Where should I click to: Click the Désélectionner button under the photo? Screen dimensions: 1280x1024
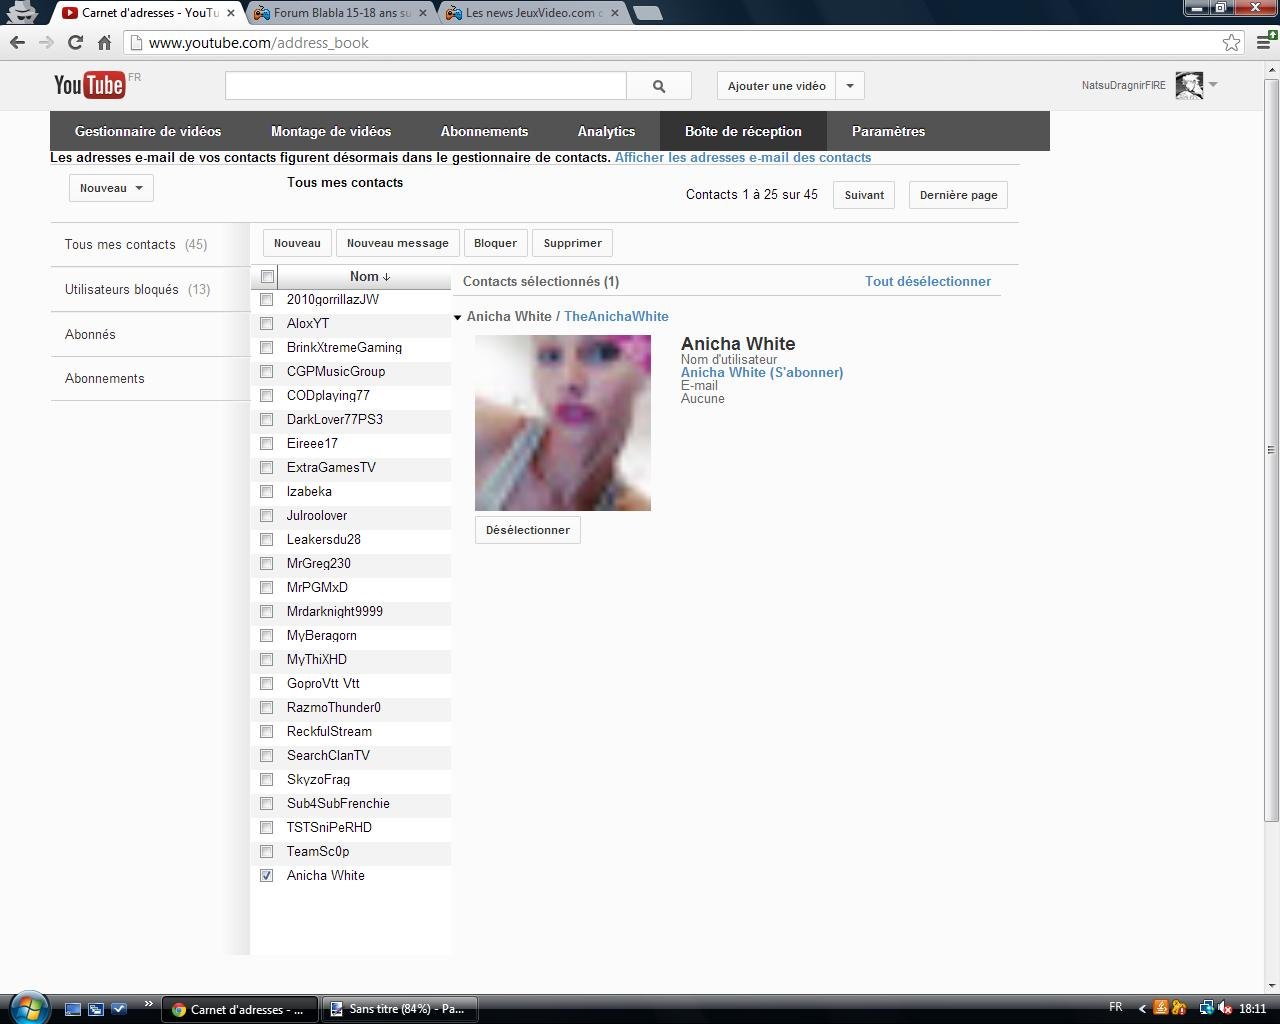[528, 530]
